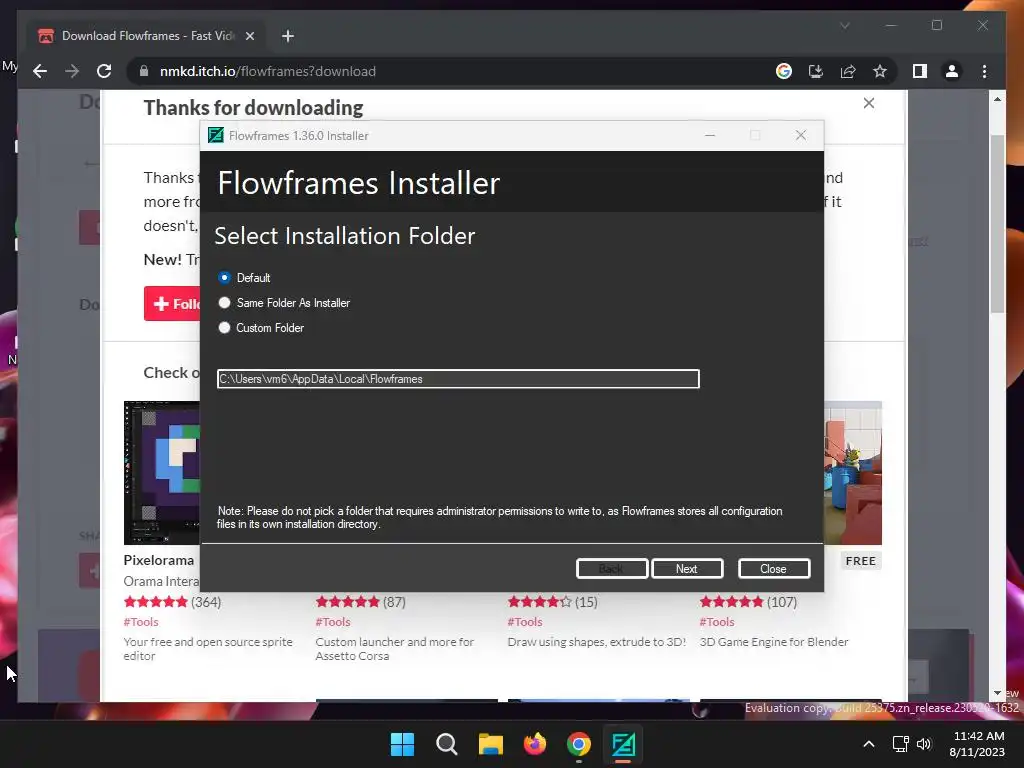1024x768 pixels.
Task: Click the Back button in installer
Action: (611, 569)
